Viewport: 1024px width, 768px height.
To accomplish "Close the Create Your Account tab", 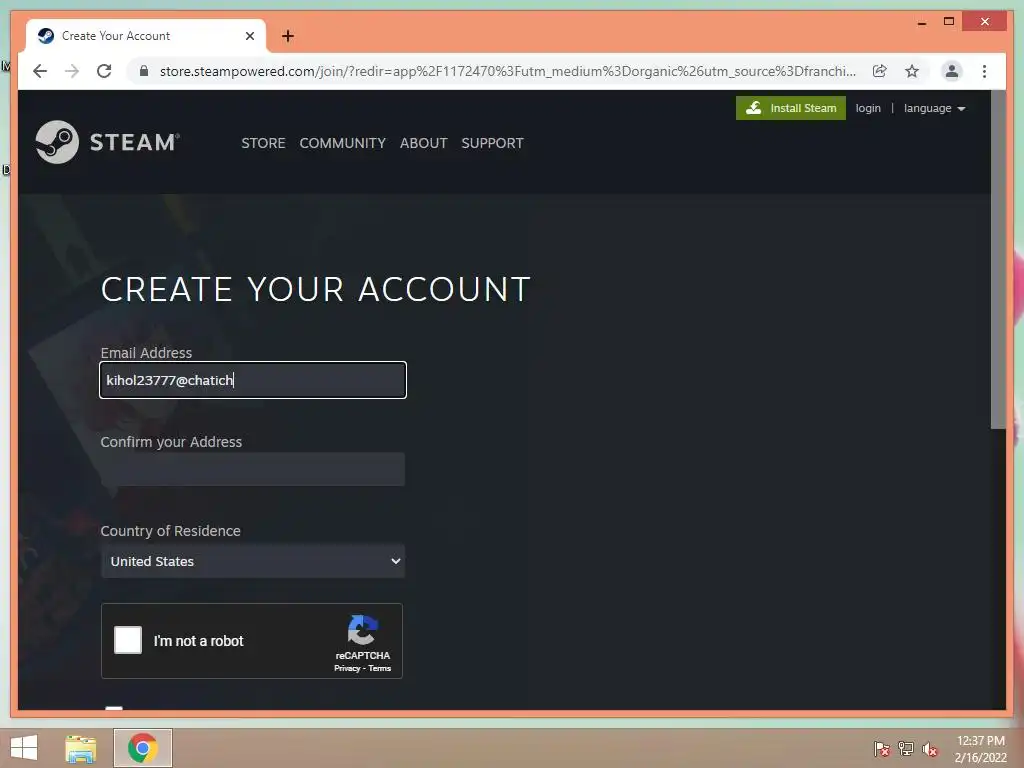I will (249, 36).
